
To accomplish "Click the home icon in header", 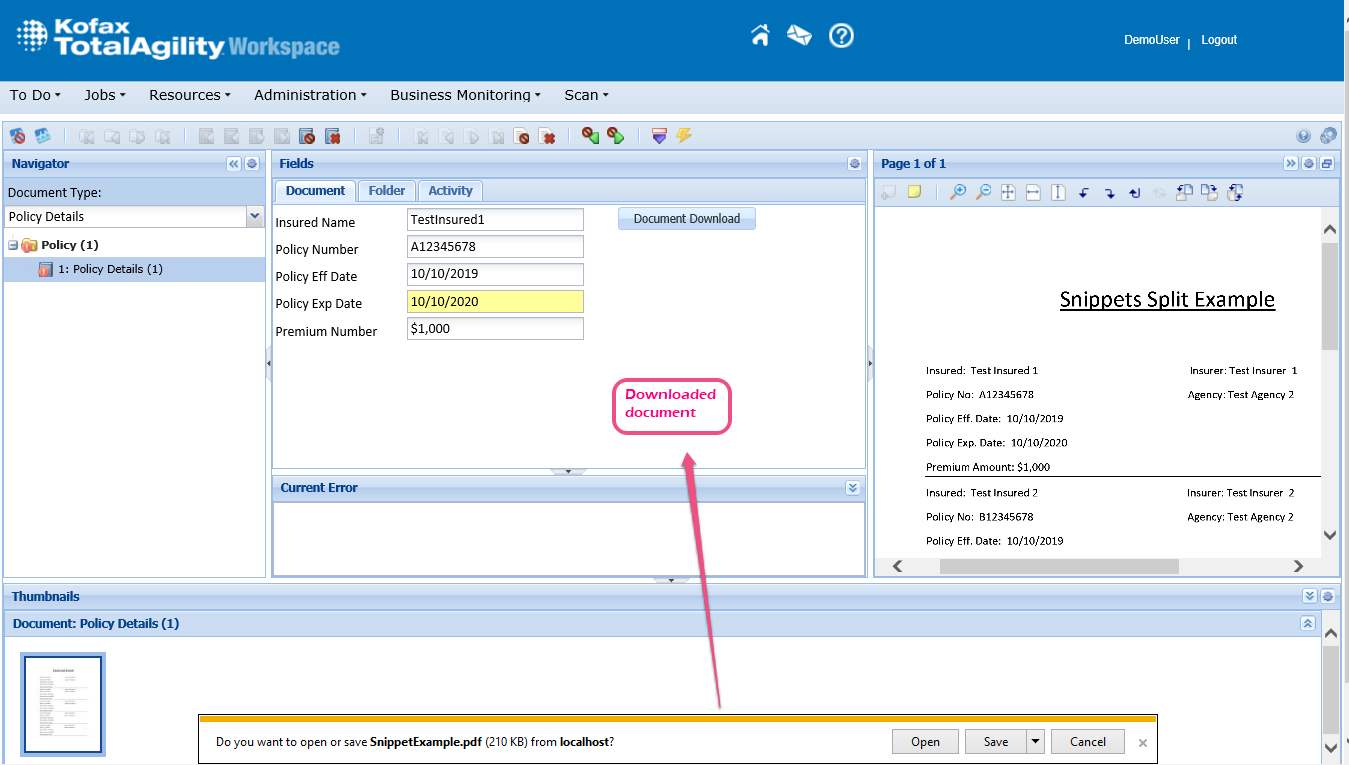I will tap(760, 36).
